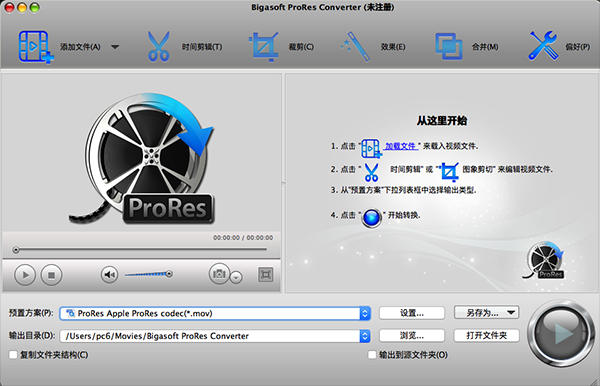600x386 pixels.
Task: Click the 加载文件 link
Action: click(x=401, y=146)
